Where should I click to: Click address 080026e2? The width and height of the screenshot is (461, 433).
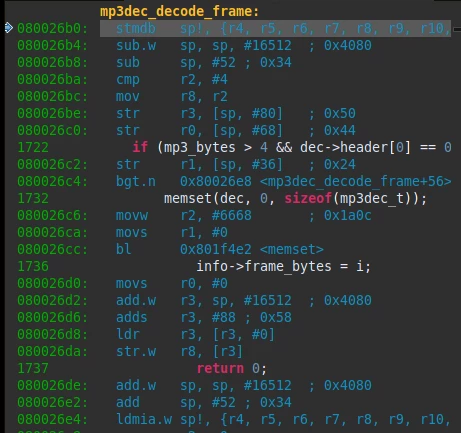click(x=52, y=403)
